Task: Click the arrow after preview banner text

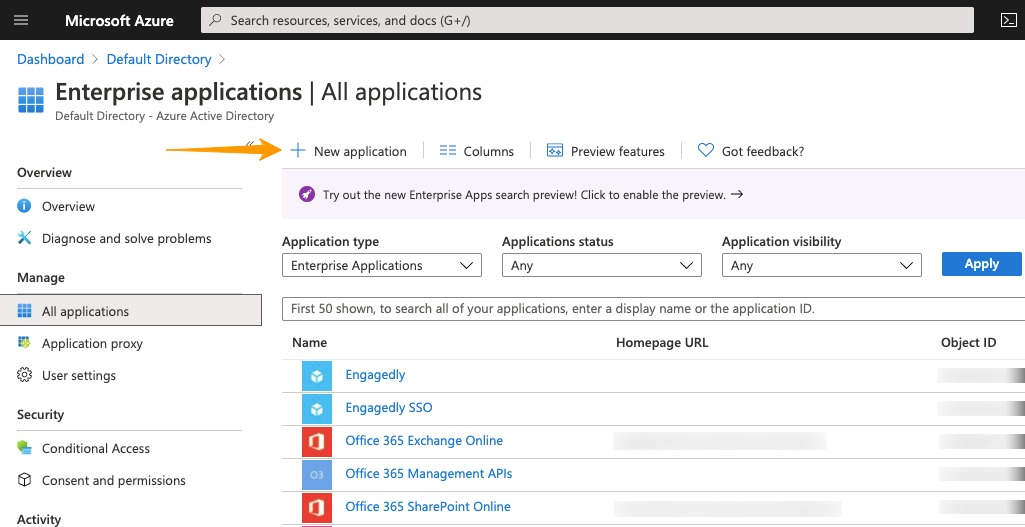Action: coord(737,194)
